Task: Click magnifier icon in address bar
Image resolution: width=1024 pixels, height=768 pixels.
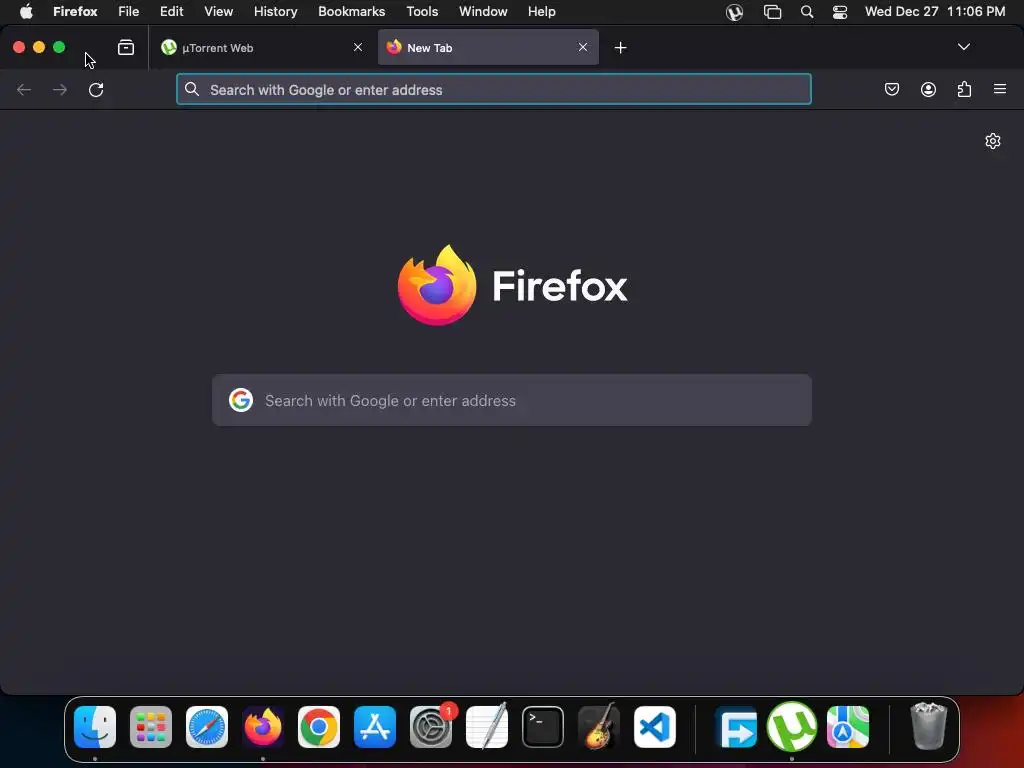Action: (191, 89)
